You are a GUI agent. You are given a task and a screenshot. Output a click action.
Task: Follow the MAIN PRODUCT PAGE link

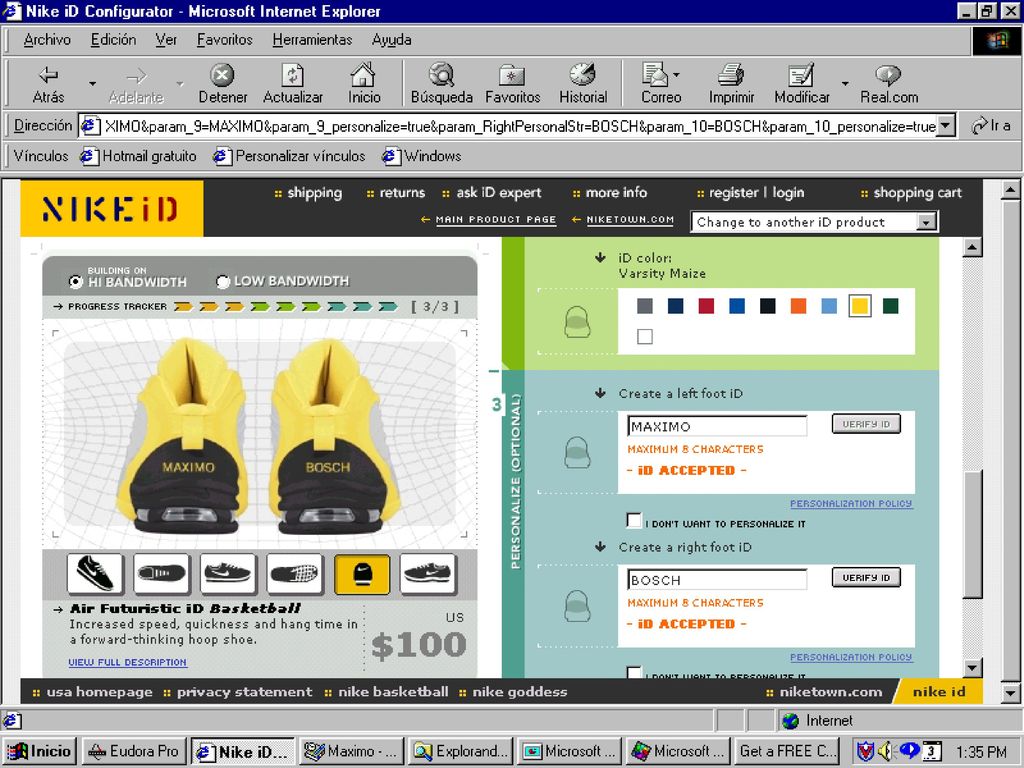coord(496,219)
